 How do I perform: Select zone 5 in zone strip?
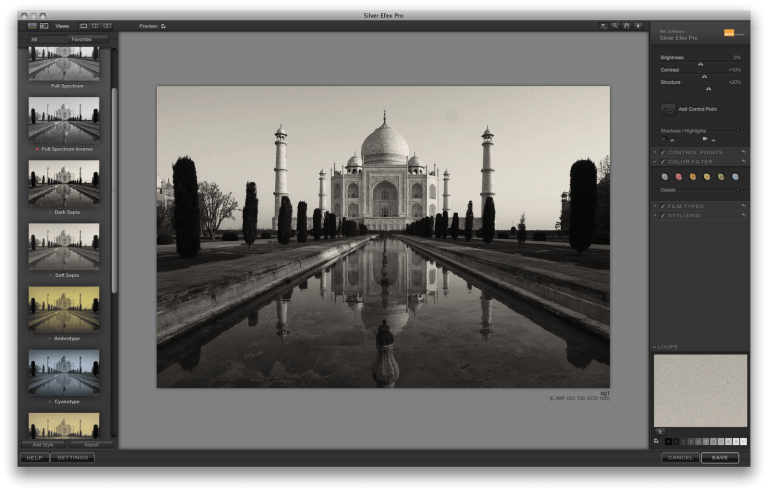pyautogui.click(x=706, y=442)
